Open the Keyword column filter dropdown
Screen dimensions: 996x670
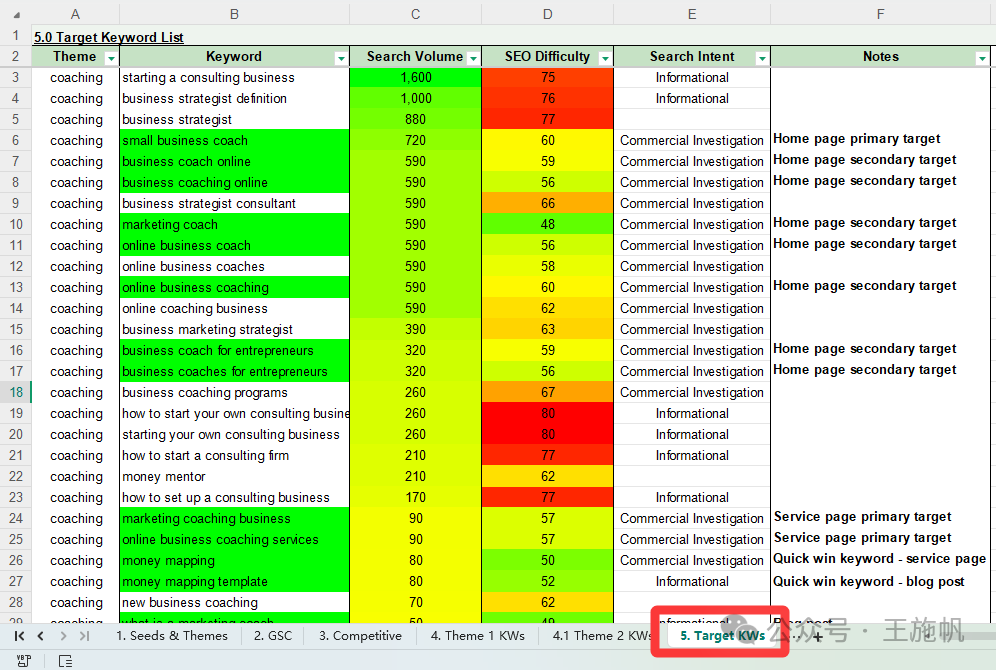341,58
